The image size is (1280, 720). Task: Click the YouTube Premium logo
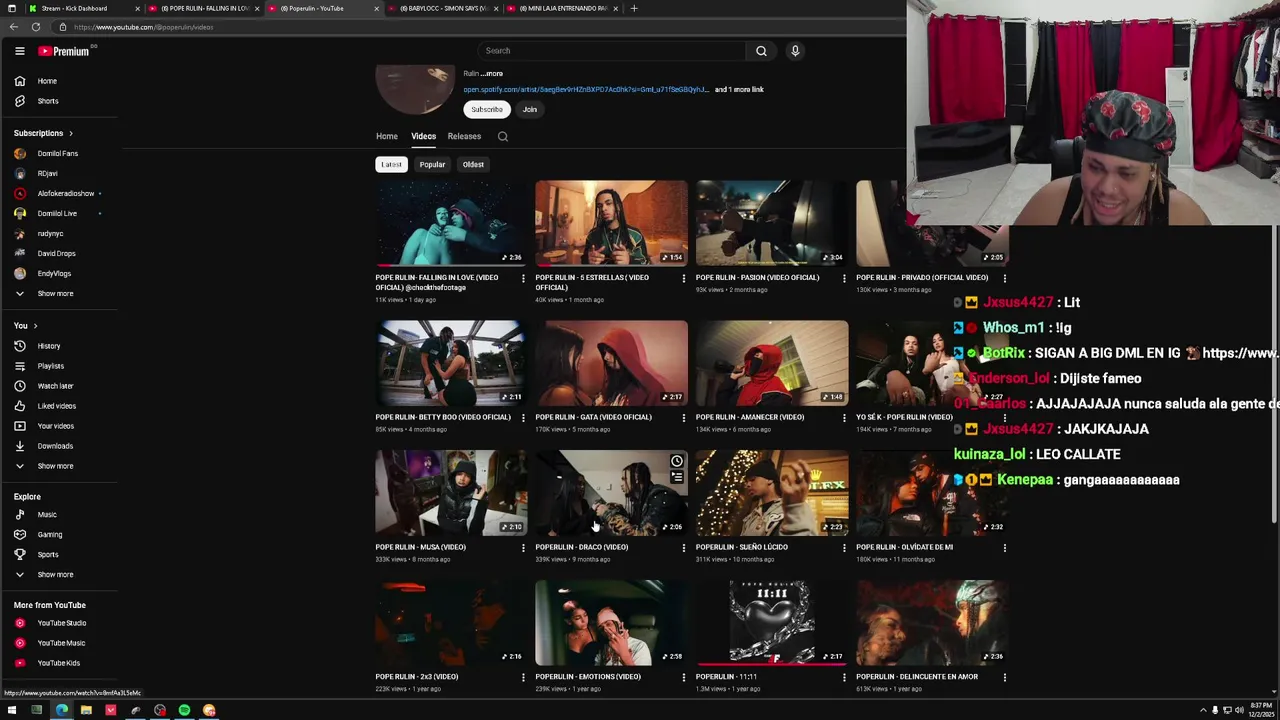[x=65, y=51]
